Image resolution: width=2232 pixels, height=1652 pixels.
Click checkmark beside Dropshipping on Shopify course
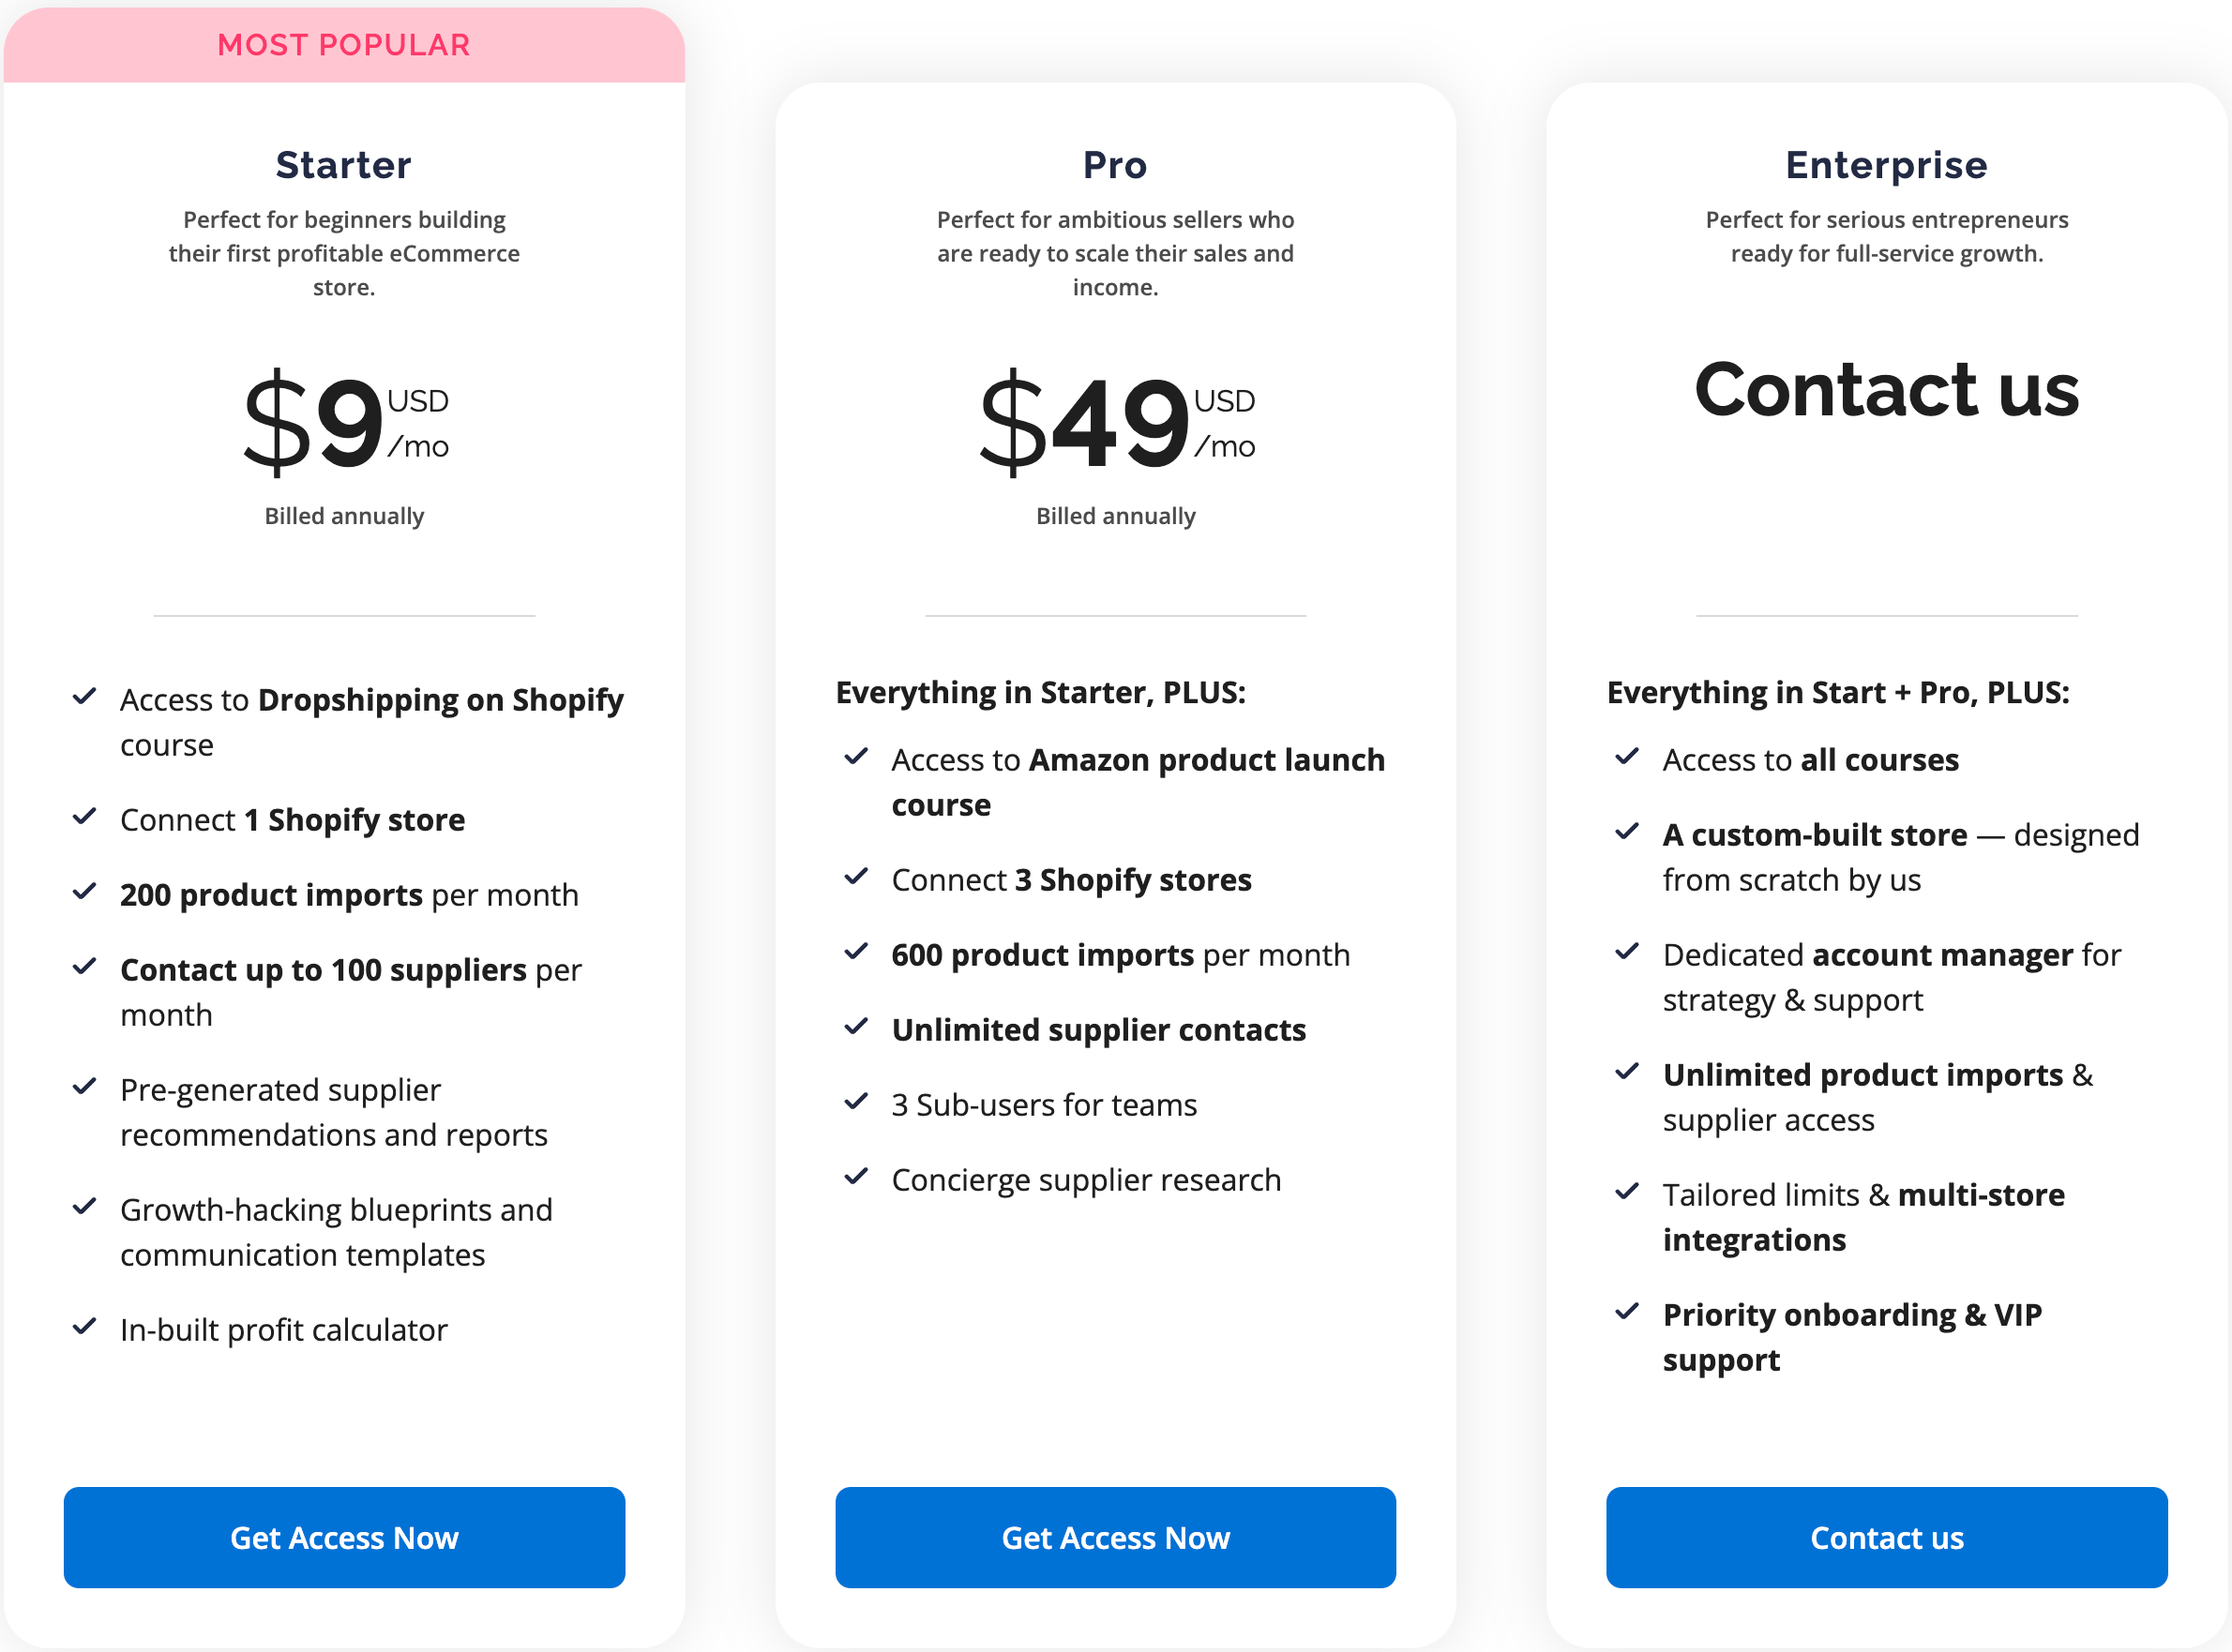85,696
